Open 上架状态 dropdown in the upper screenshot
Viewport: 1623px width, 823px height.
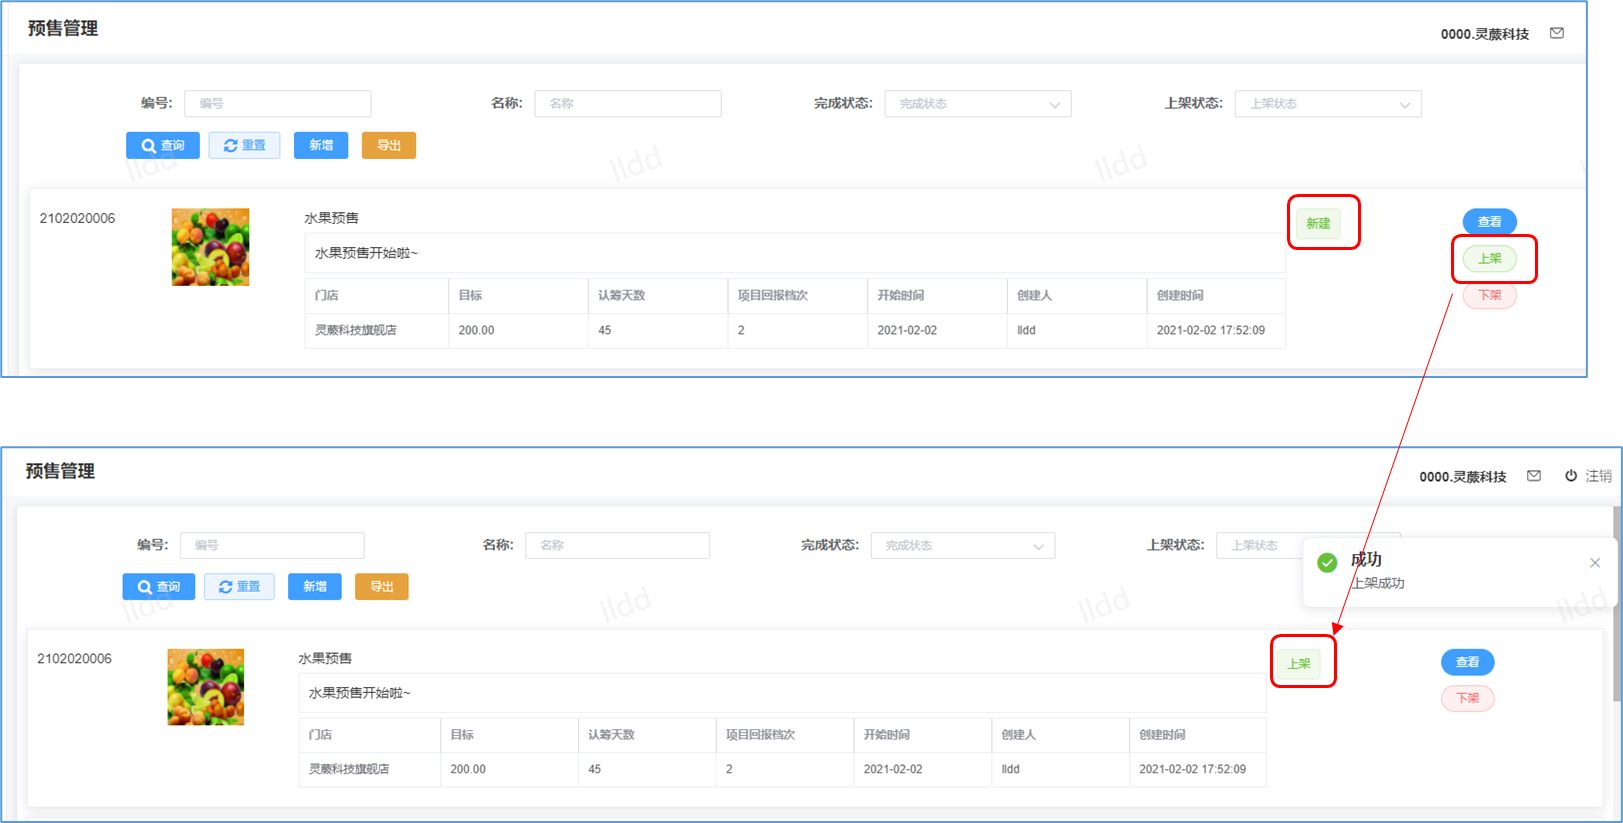(1328, 104)
